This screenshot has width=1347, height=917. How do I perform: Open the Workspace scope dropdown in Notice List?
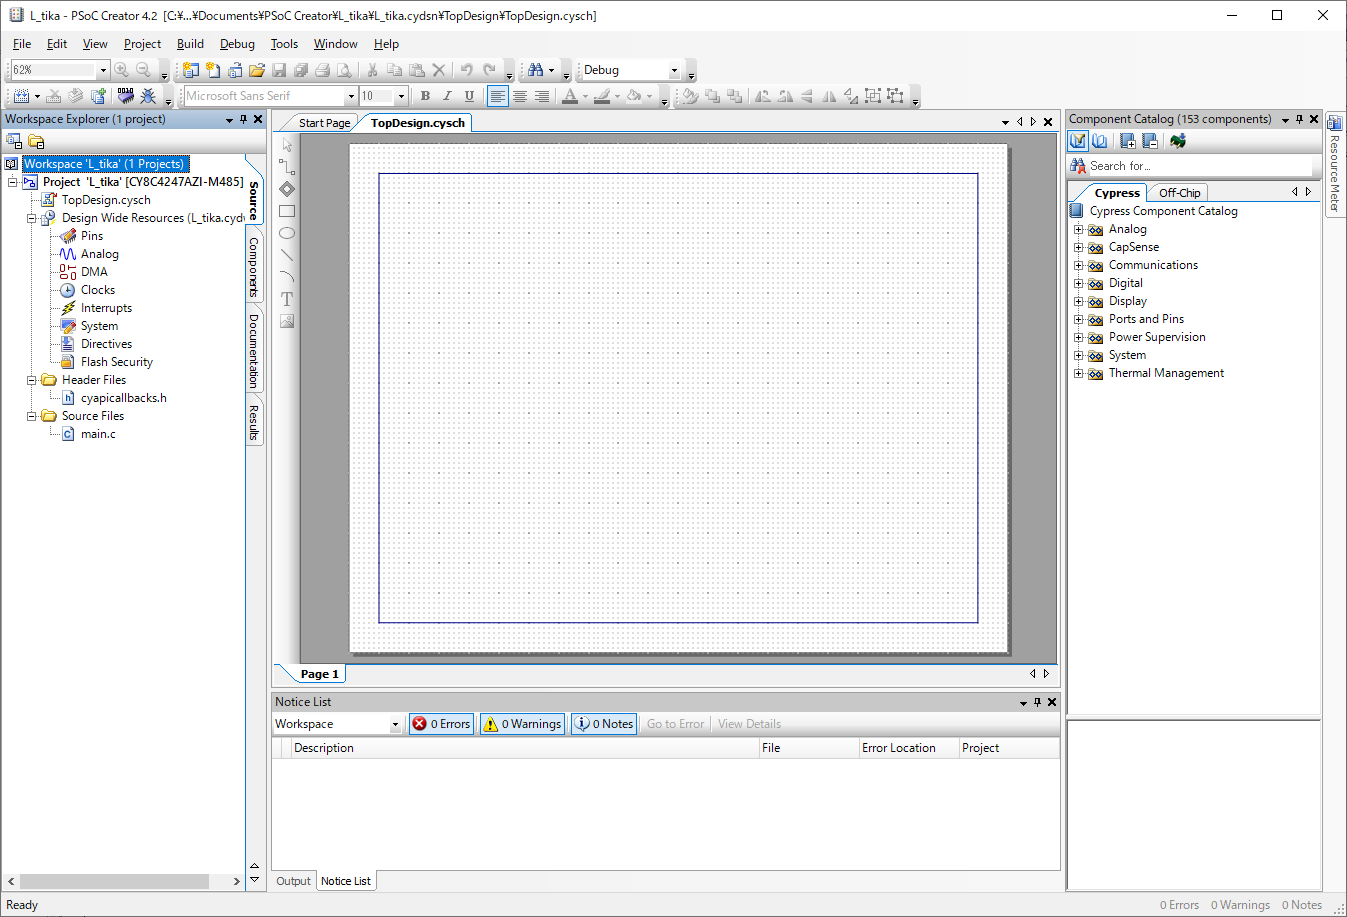click(x=395, y=724)
